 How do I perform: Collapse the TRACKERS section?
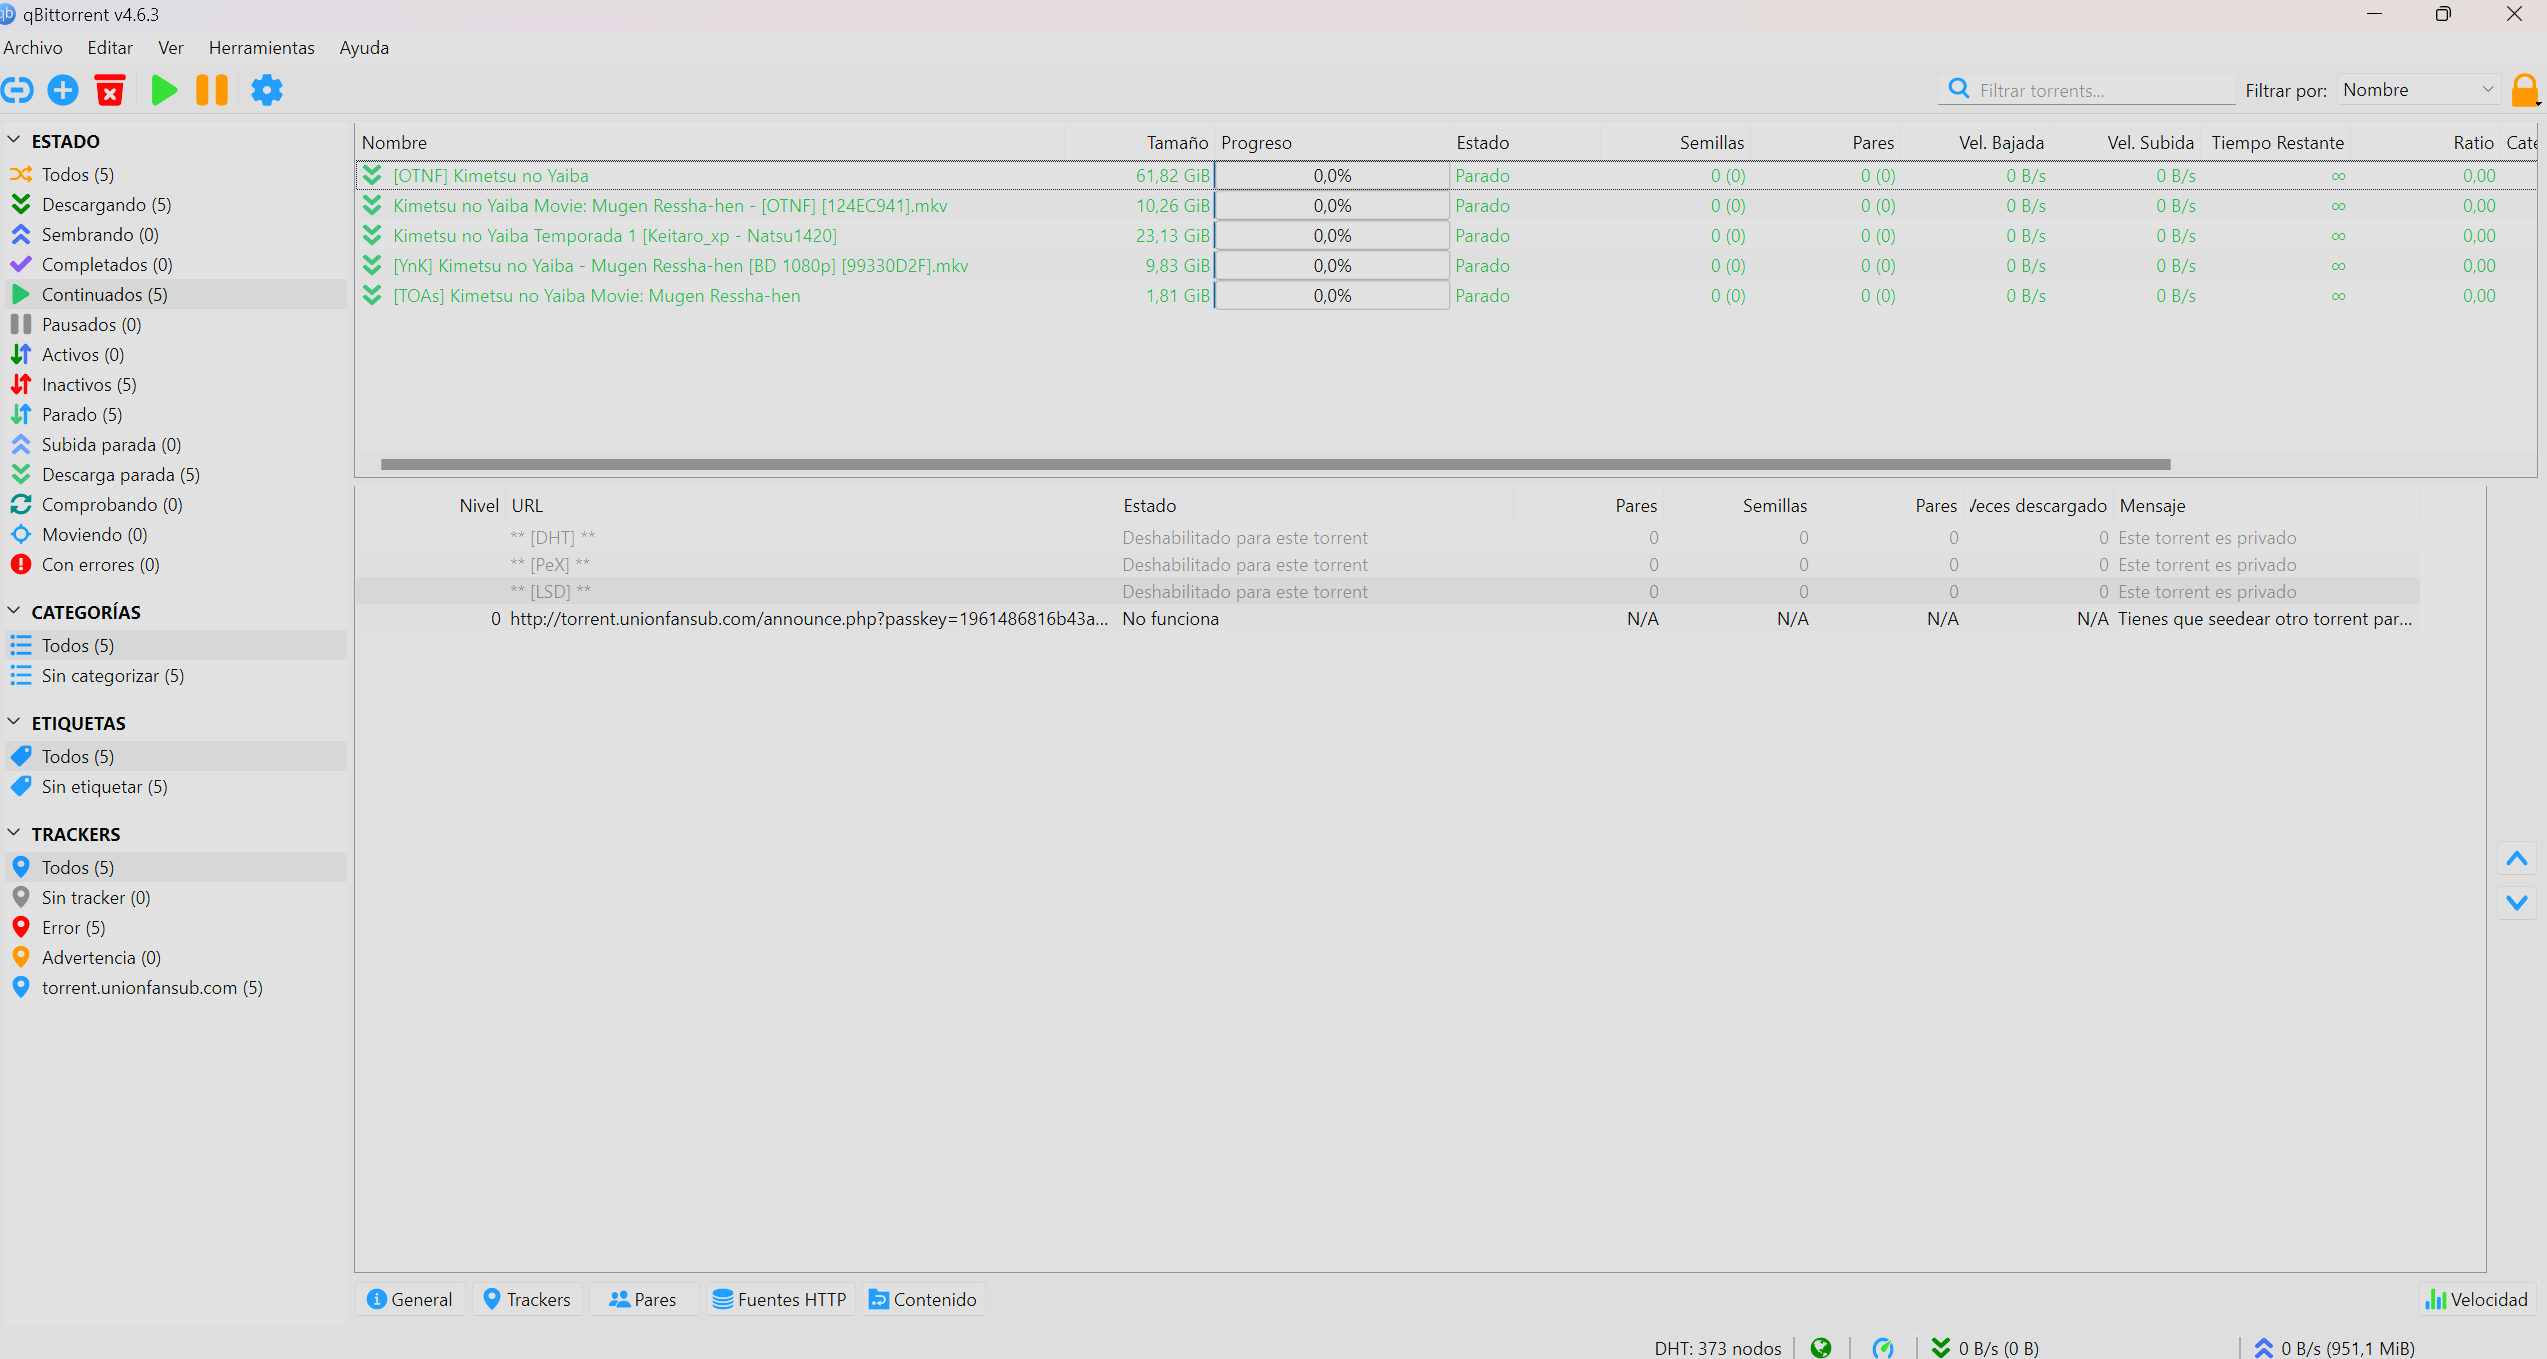pos(14,834)
